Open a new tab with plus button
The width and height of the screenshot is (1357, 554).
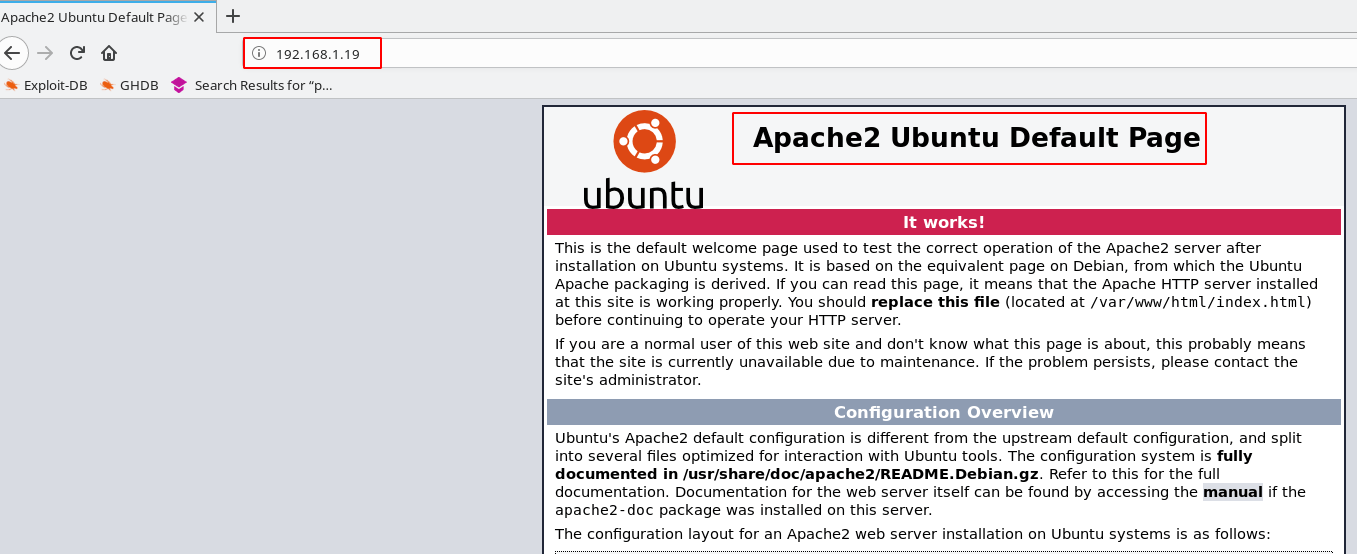coord(233,16)
